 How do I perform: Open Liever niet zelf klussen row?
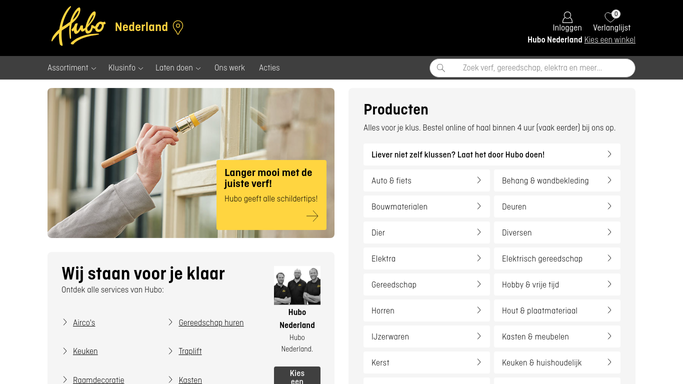(x=492, y=155)
